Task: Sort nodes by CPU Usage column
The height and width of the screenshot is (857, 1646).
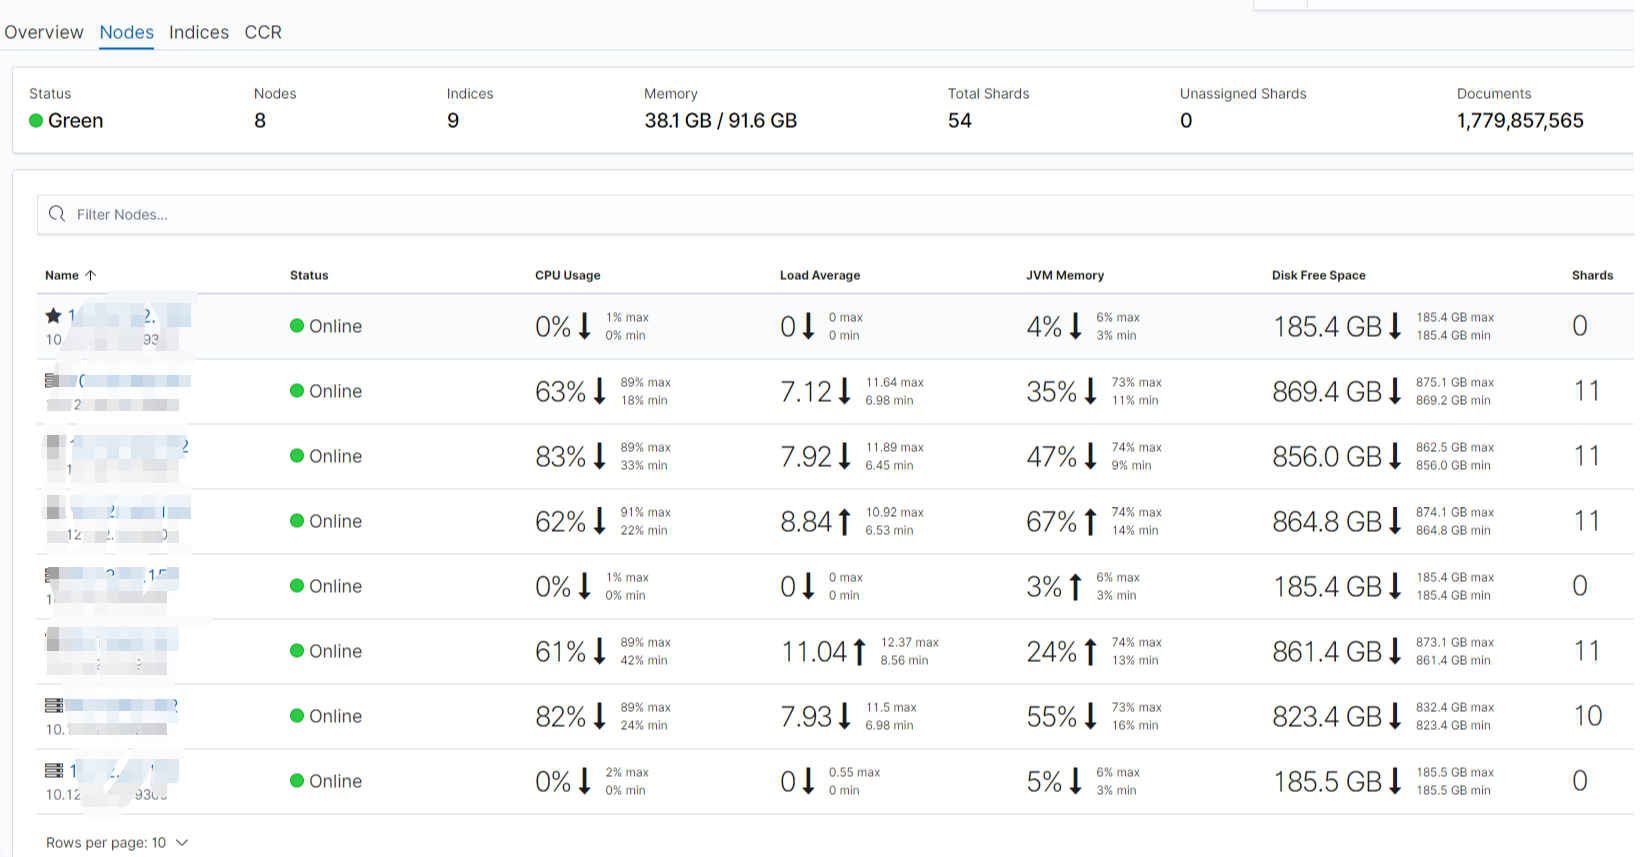Action: click(568, 275)
